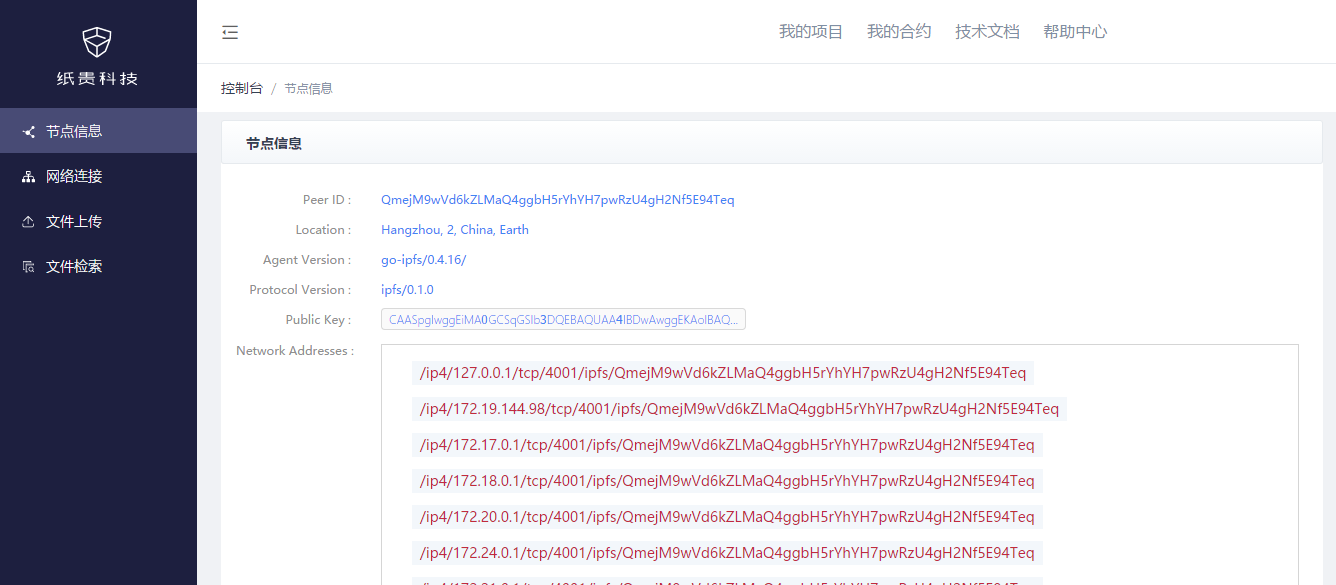Click the network connection hierarchy icon
The height and width of the screenshot is (585, 1336).
click(x=29, y=177)
